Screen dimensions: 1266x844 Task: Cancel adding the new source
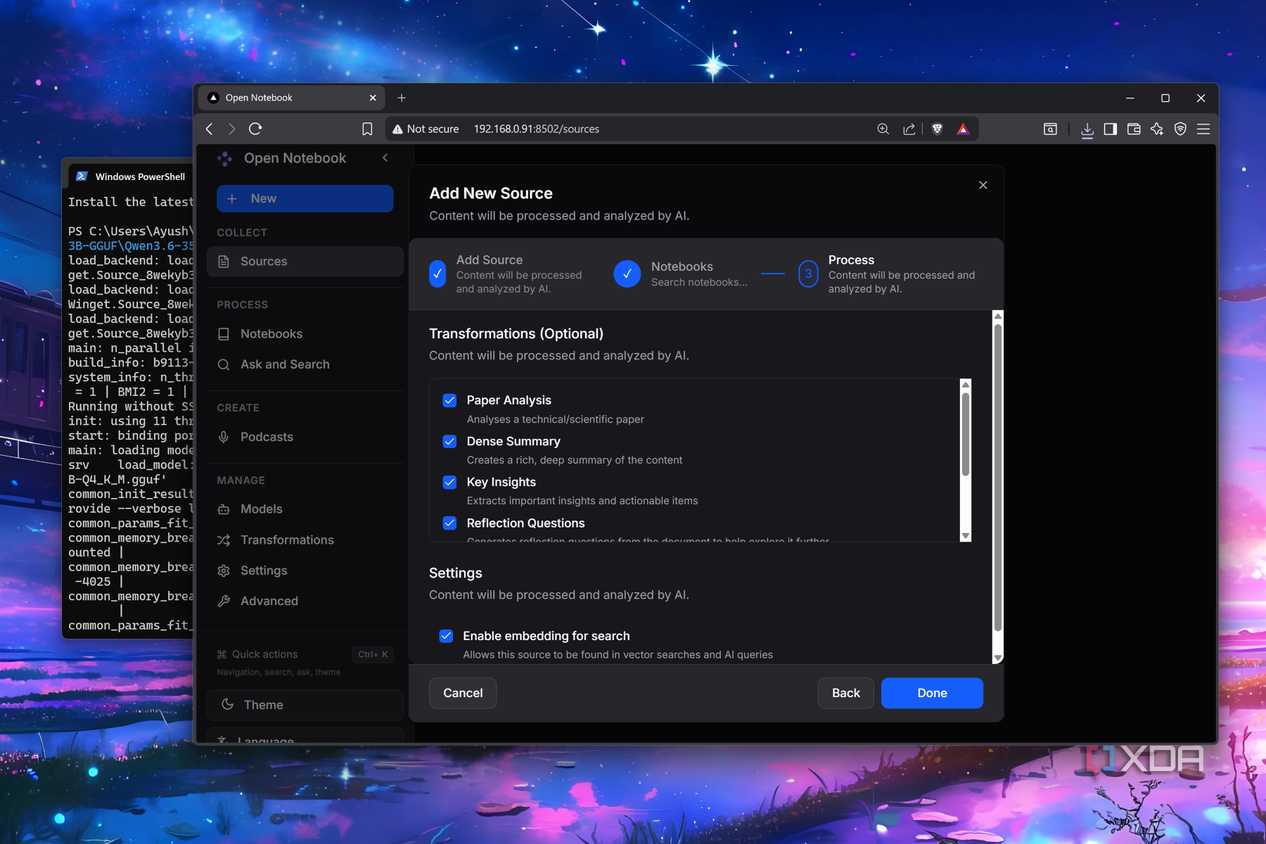(x=463, y=693)
